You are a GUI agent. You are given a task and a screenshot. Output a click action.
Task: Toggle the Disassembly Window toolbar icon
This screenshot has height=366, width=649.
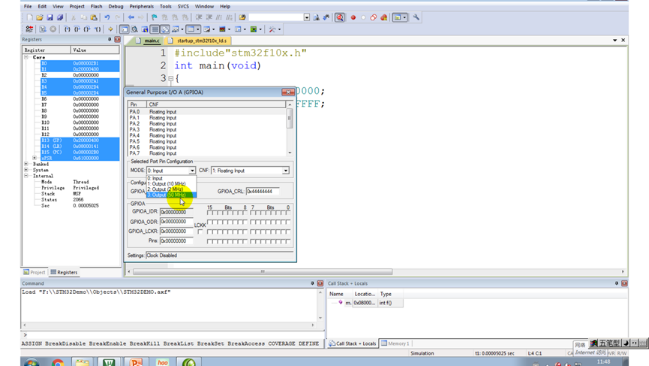[x=135, y=29]
